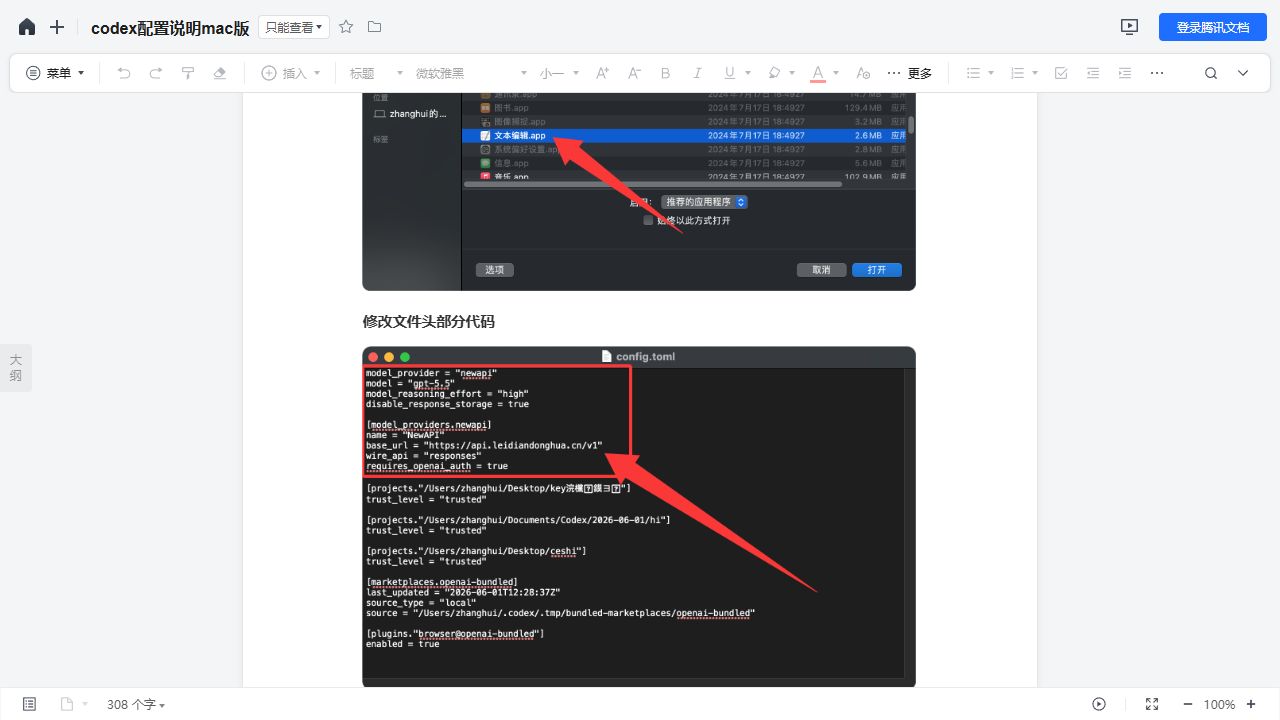Click the play button in status bar
Screen dimensions: 1280x720
click(x=1099, y=704)
